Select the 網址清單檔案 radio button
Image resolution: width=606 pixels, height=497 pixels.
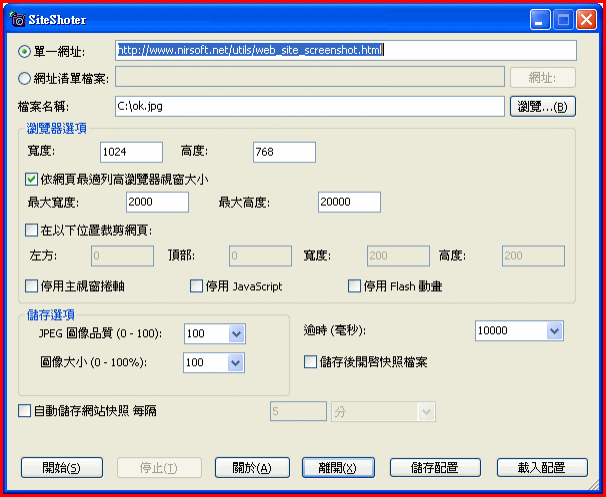point(24,78)
